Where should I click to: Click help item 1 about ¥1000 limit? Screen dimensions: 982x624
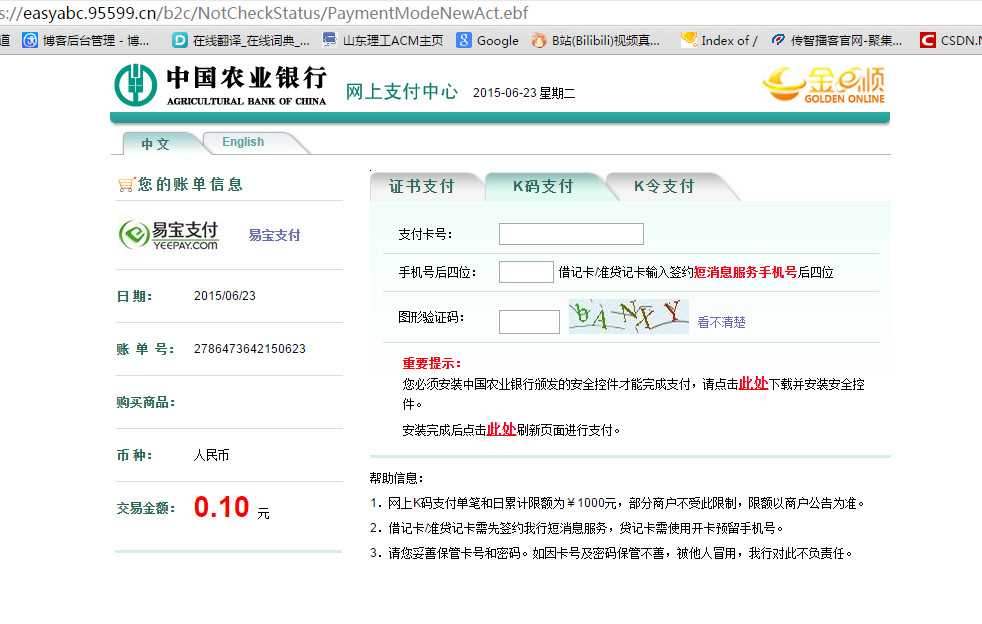618,503
